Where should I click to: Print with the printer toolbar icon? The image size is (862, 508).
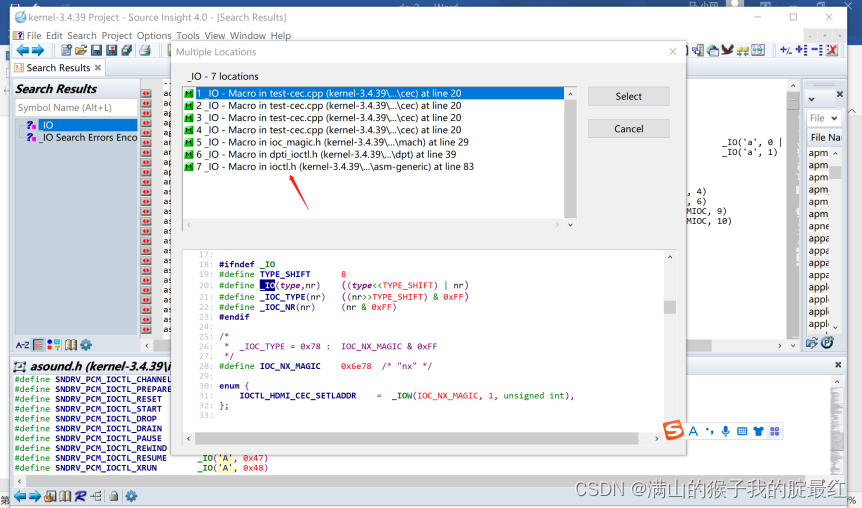[145, 51]
